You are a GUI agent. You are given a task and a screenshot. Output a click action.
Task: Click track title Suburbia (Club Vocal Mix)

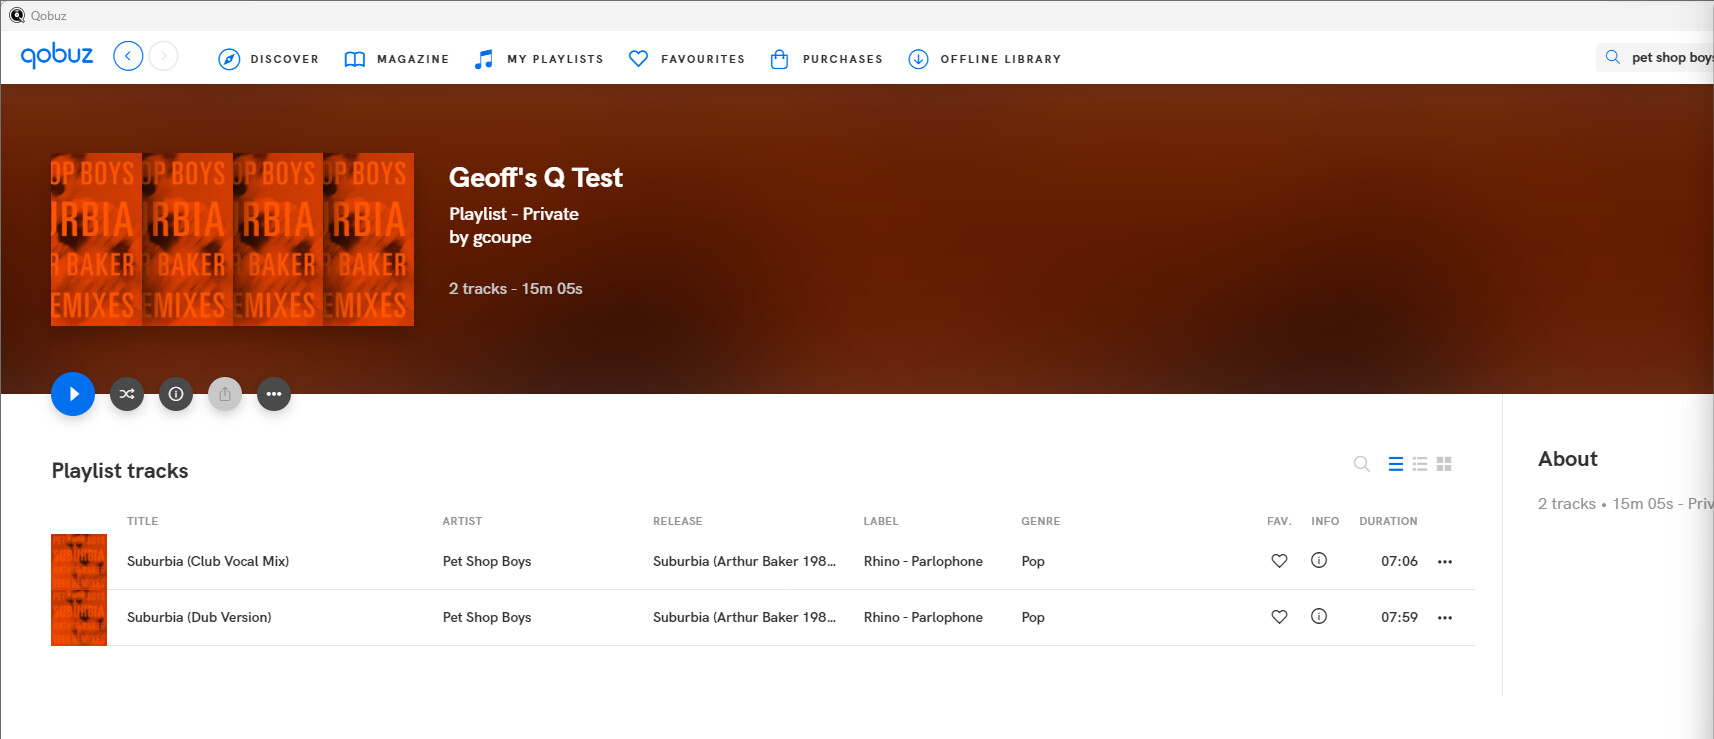pos(208,561)
